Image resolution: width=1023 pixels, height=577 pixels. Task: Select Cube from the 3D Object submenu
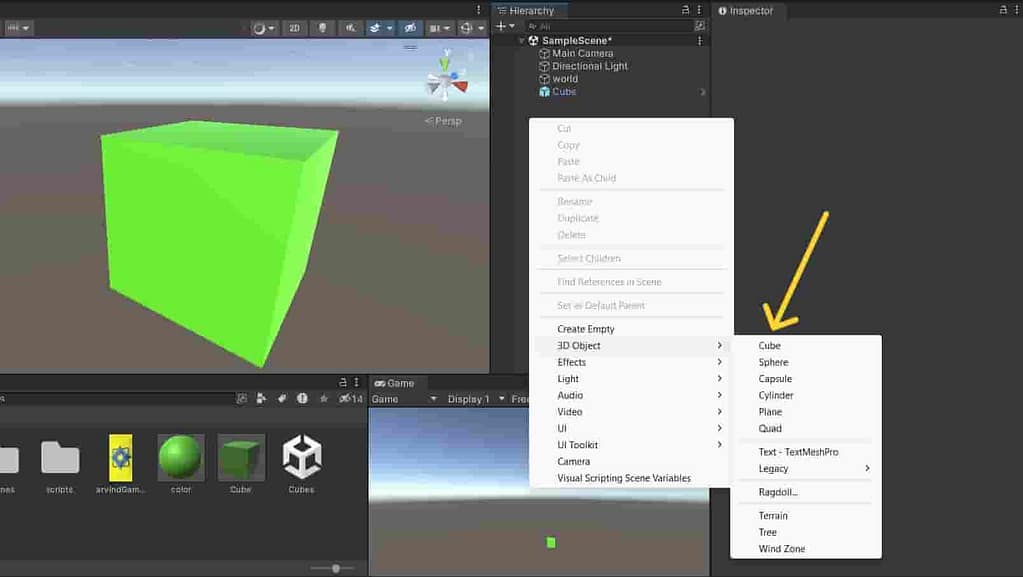(771, 345)
